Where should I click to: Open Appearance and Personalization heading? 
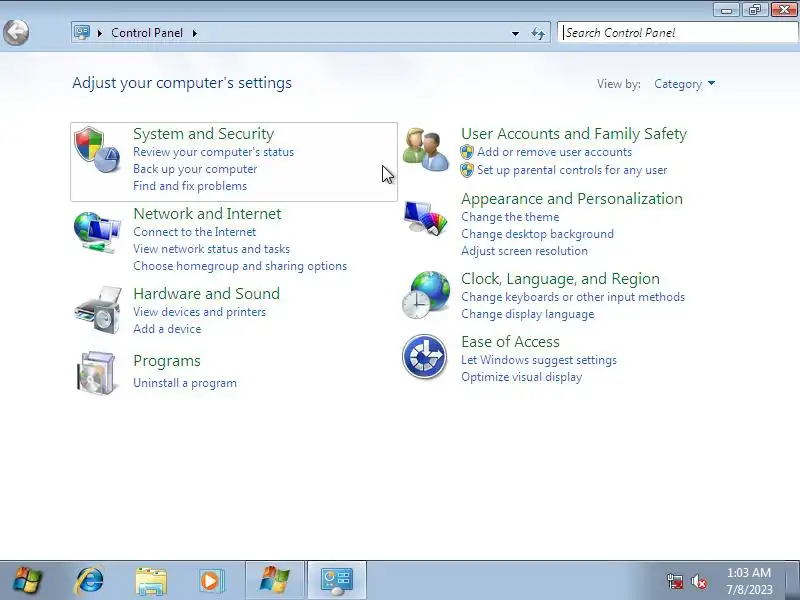coord(572,199)
